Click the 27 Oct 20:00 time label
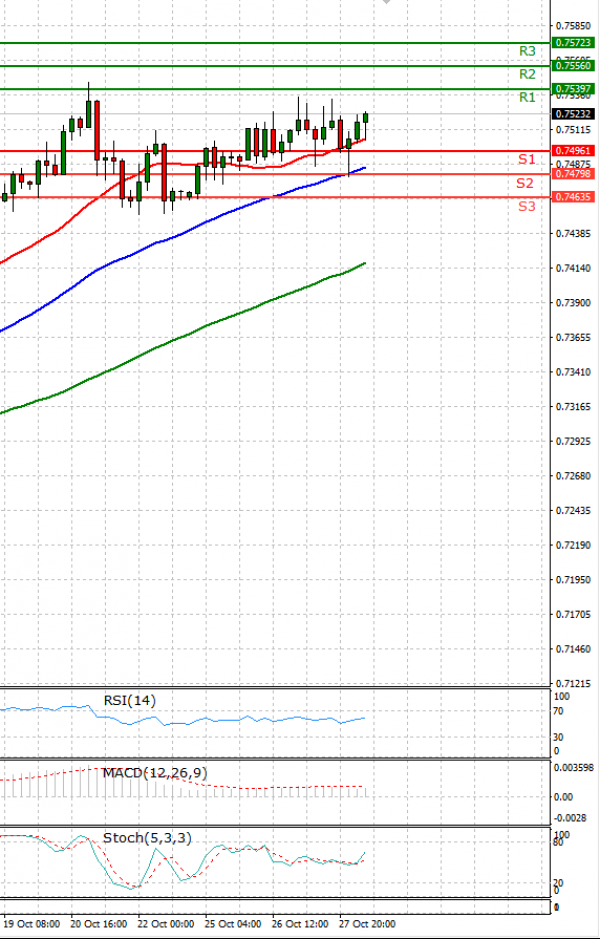The height and width of the screenshot is (939, 600). click(367, 924)
